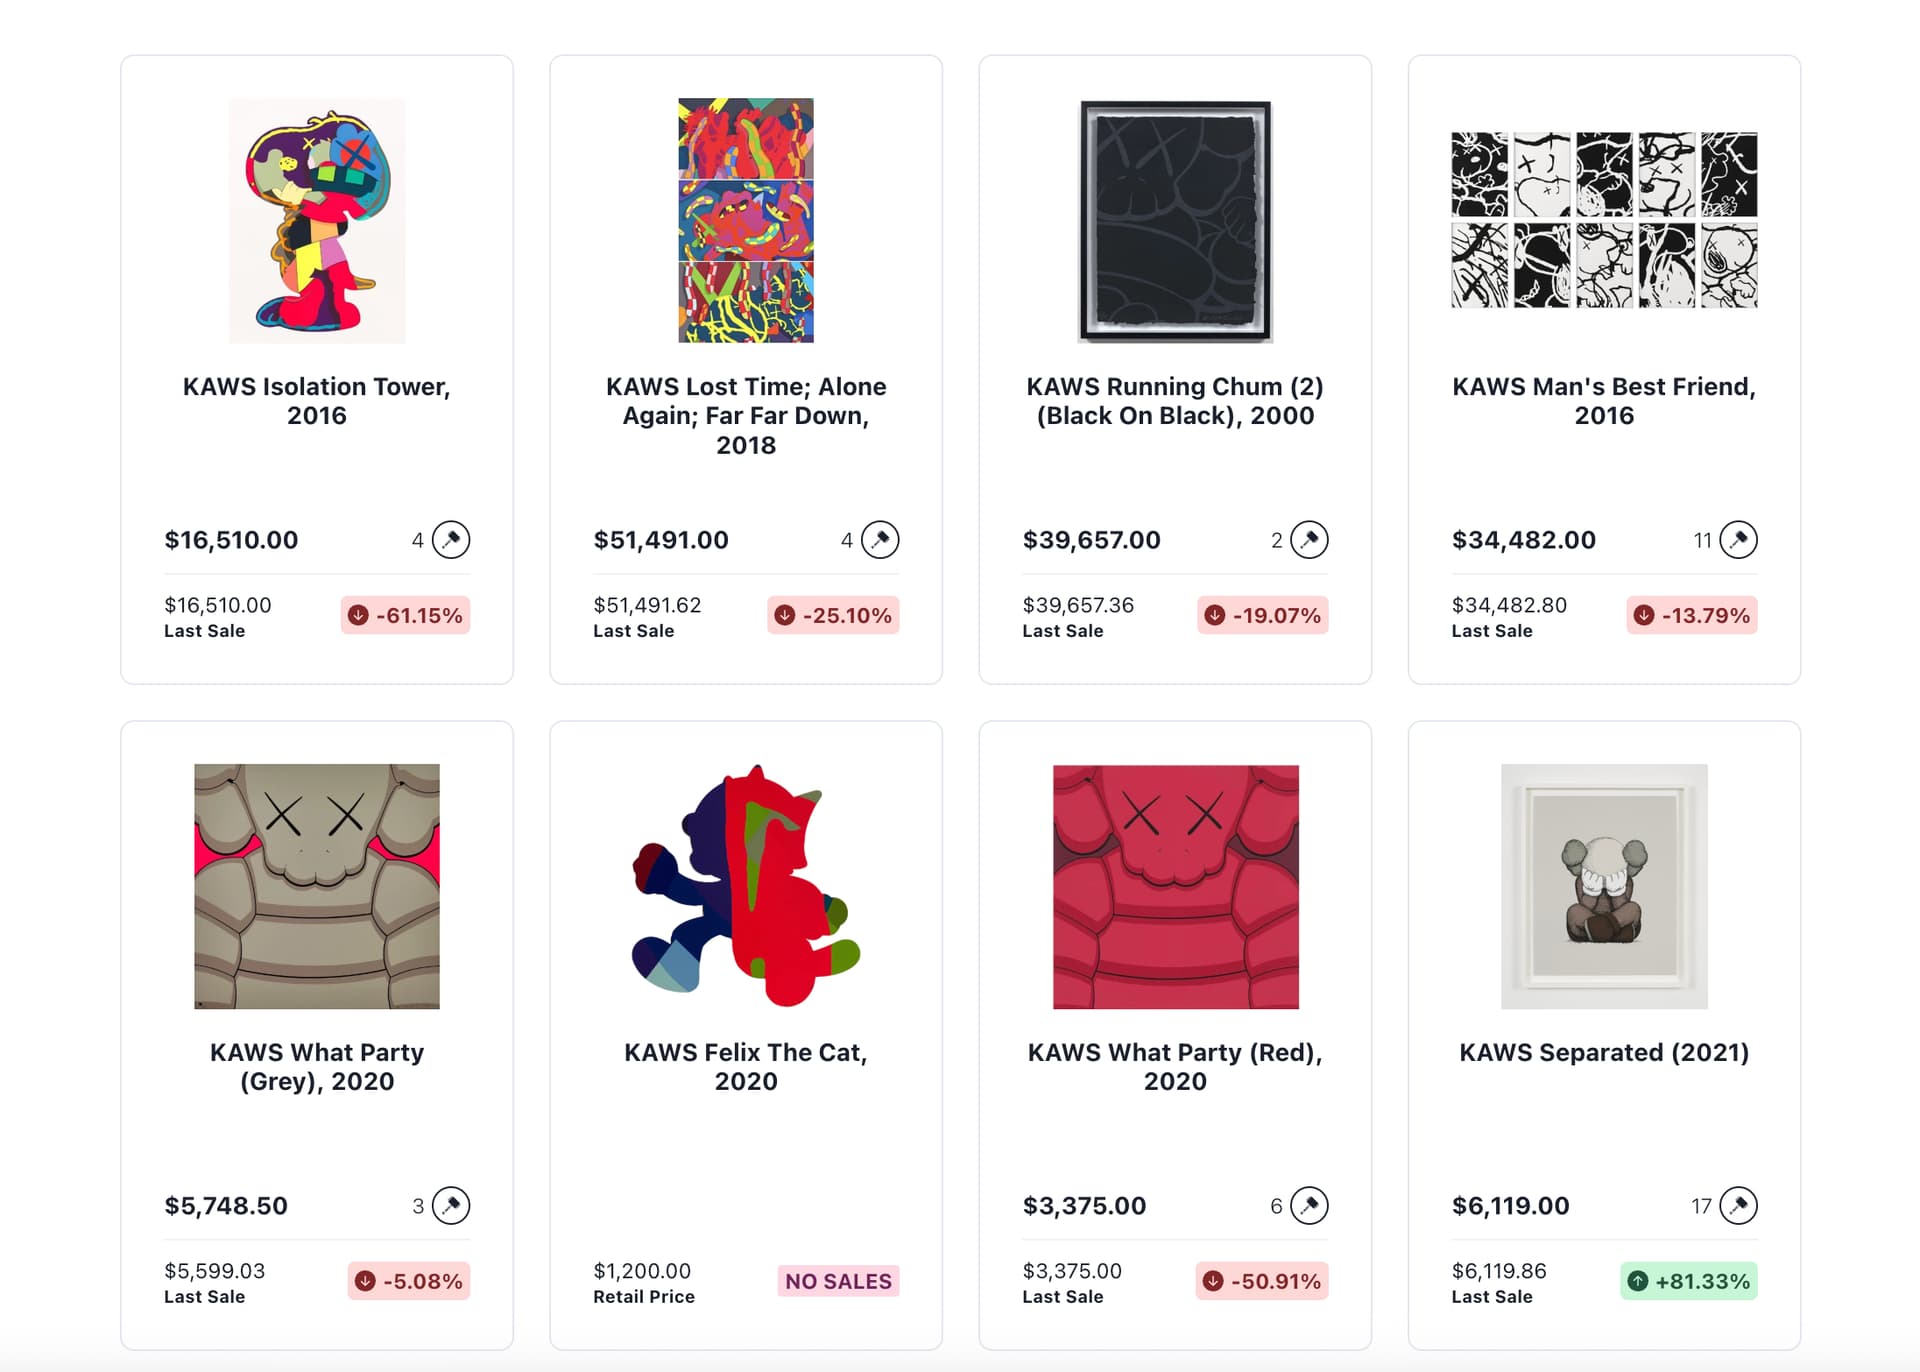Screen dimensions: 1920x1372
Task: Click the green +81.33% change badge
Action: 1689,1281
